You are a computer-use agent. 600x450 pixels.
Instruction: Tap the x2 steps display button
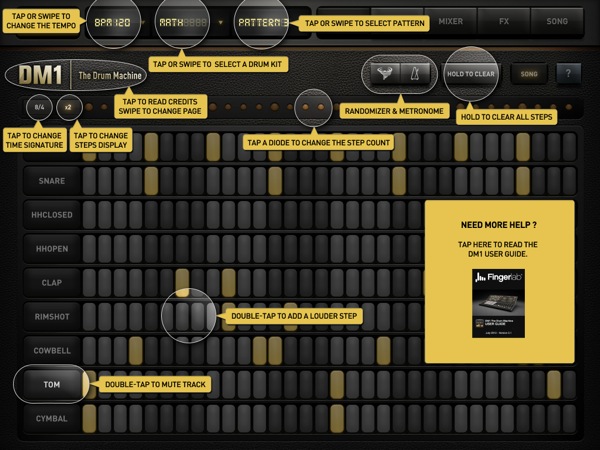click(x=68, y=107)
